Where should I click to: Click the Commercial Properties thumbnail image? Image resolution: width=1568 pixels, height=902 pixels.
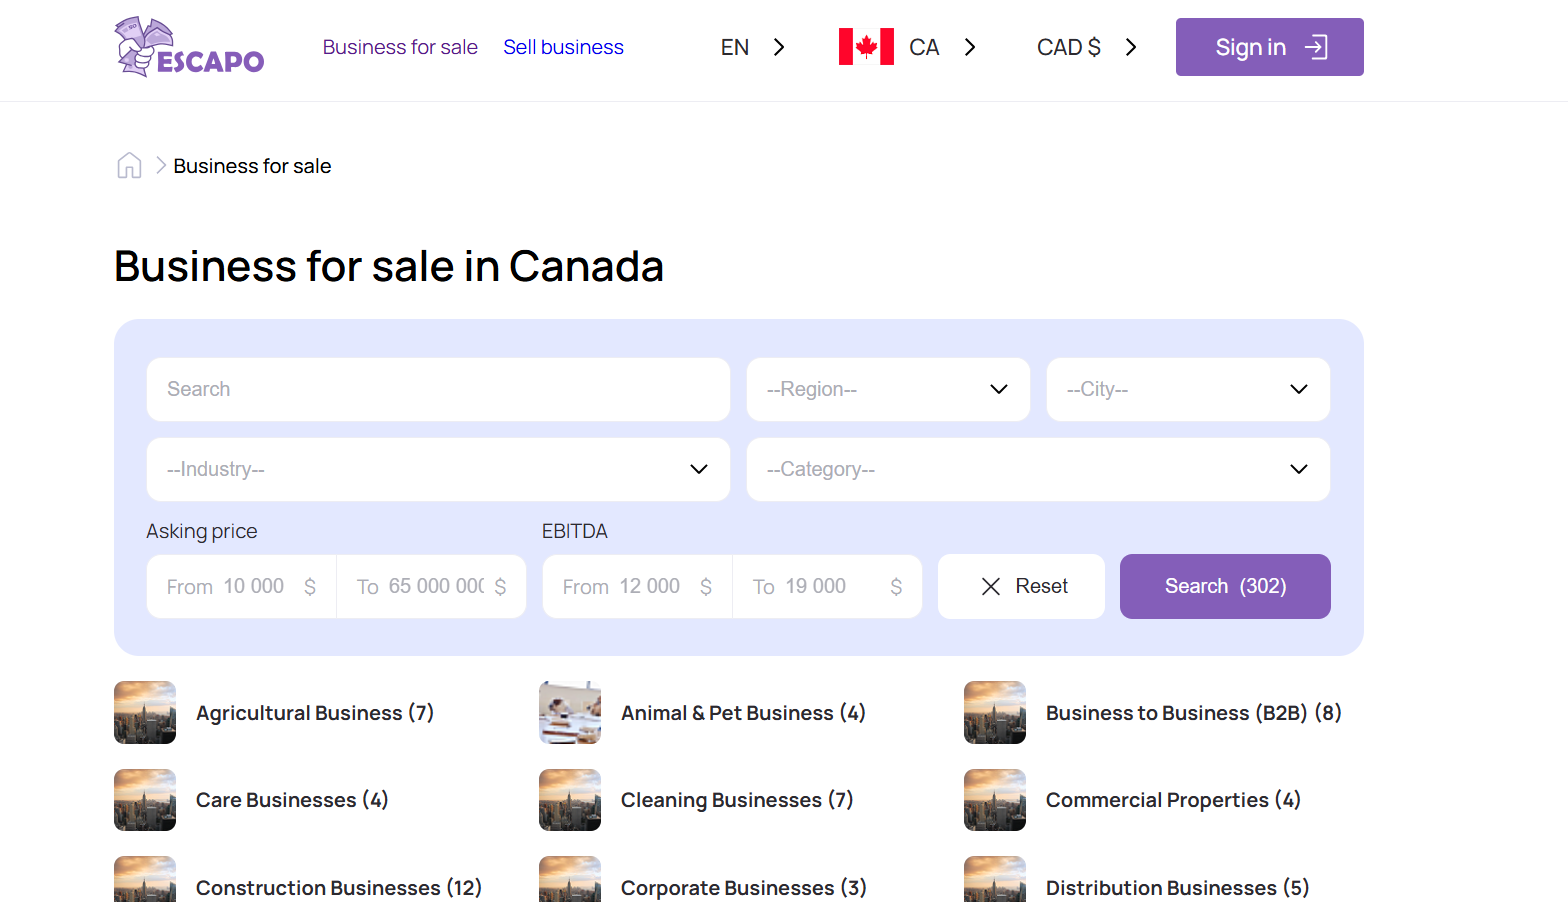click(x=995, y=800)
